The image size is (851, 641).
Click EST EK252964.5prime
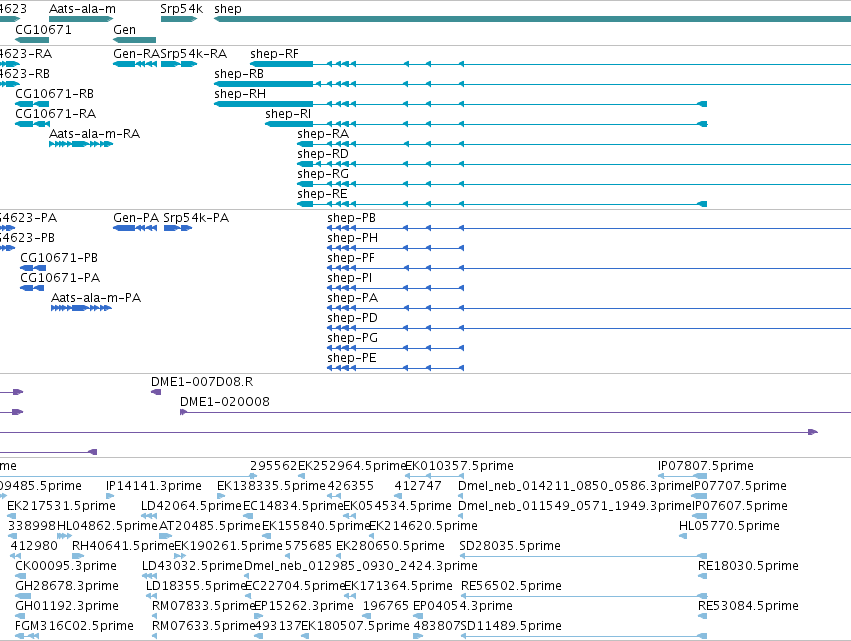(x=352, y=466)
